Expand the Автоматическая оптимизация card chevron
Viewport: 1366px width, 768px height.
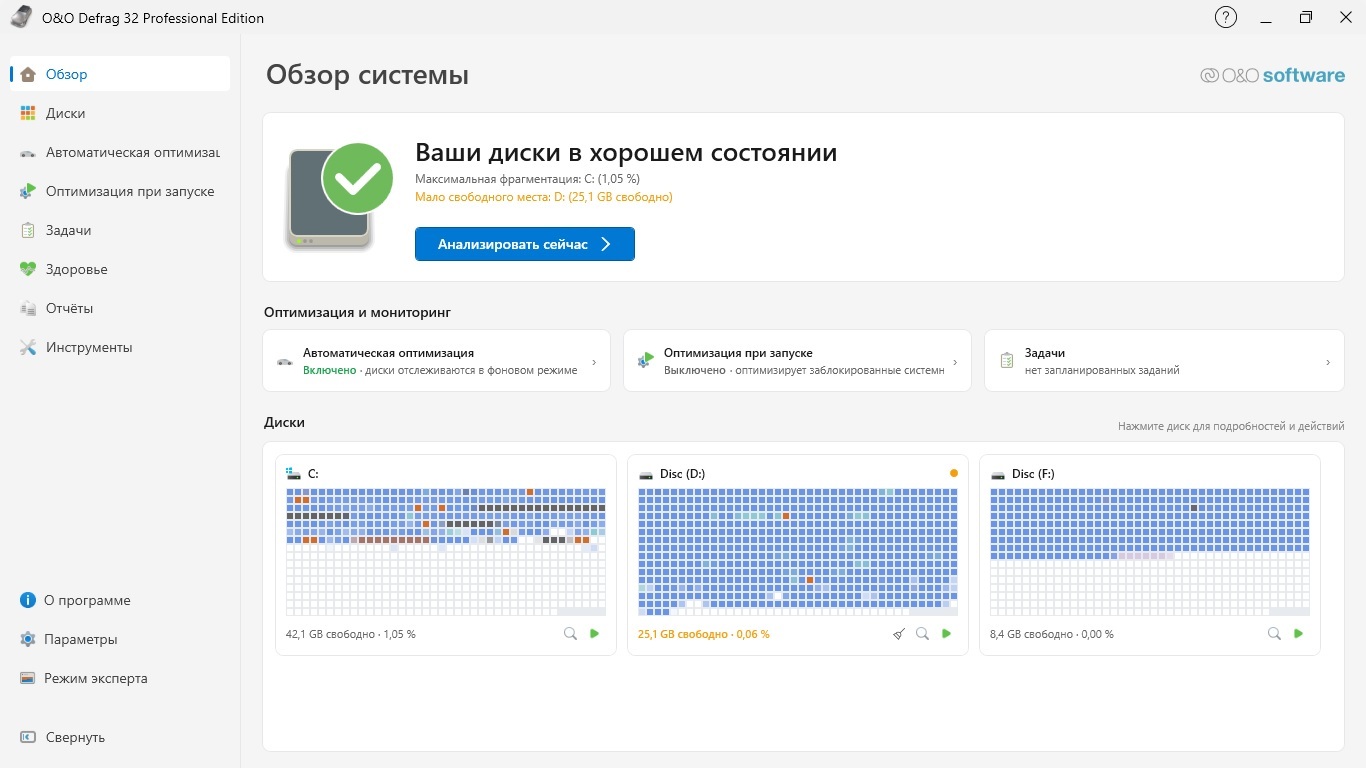click(x=594, y=362)
